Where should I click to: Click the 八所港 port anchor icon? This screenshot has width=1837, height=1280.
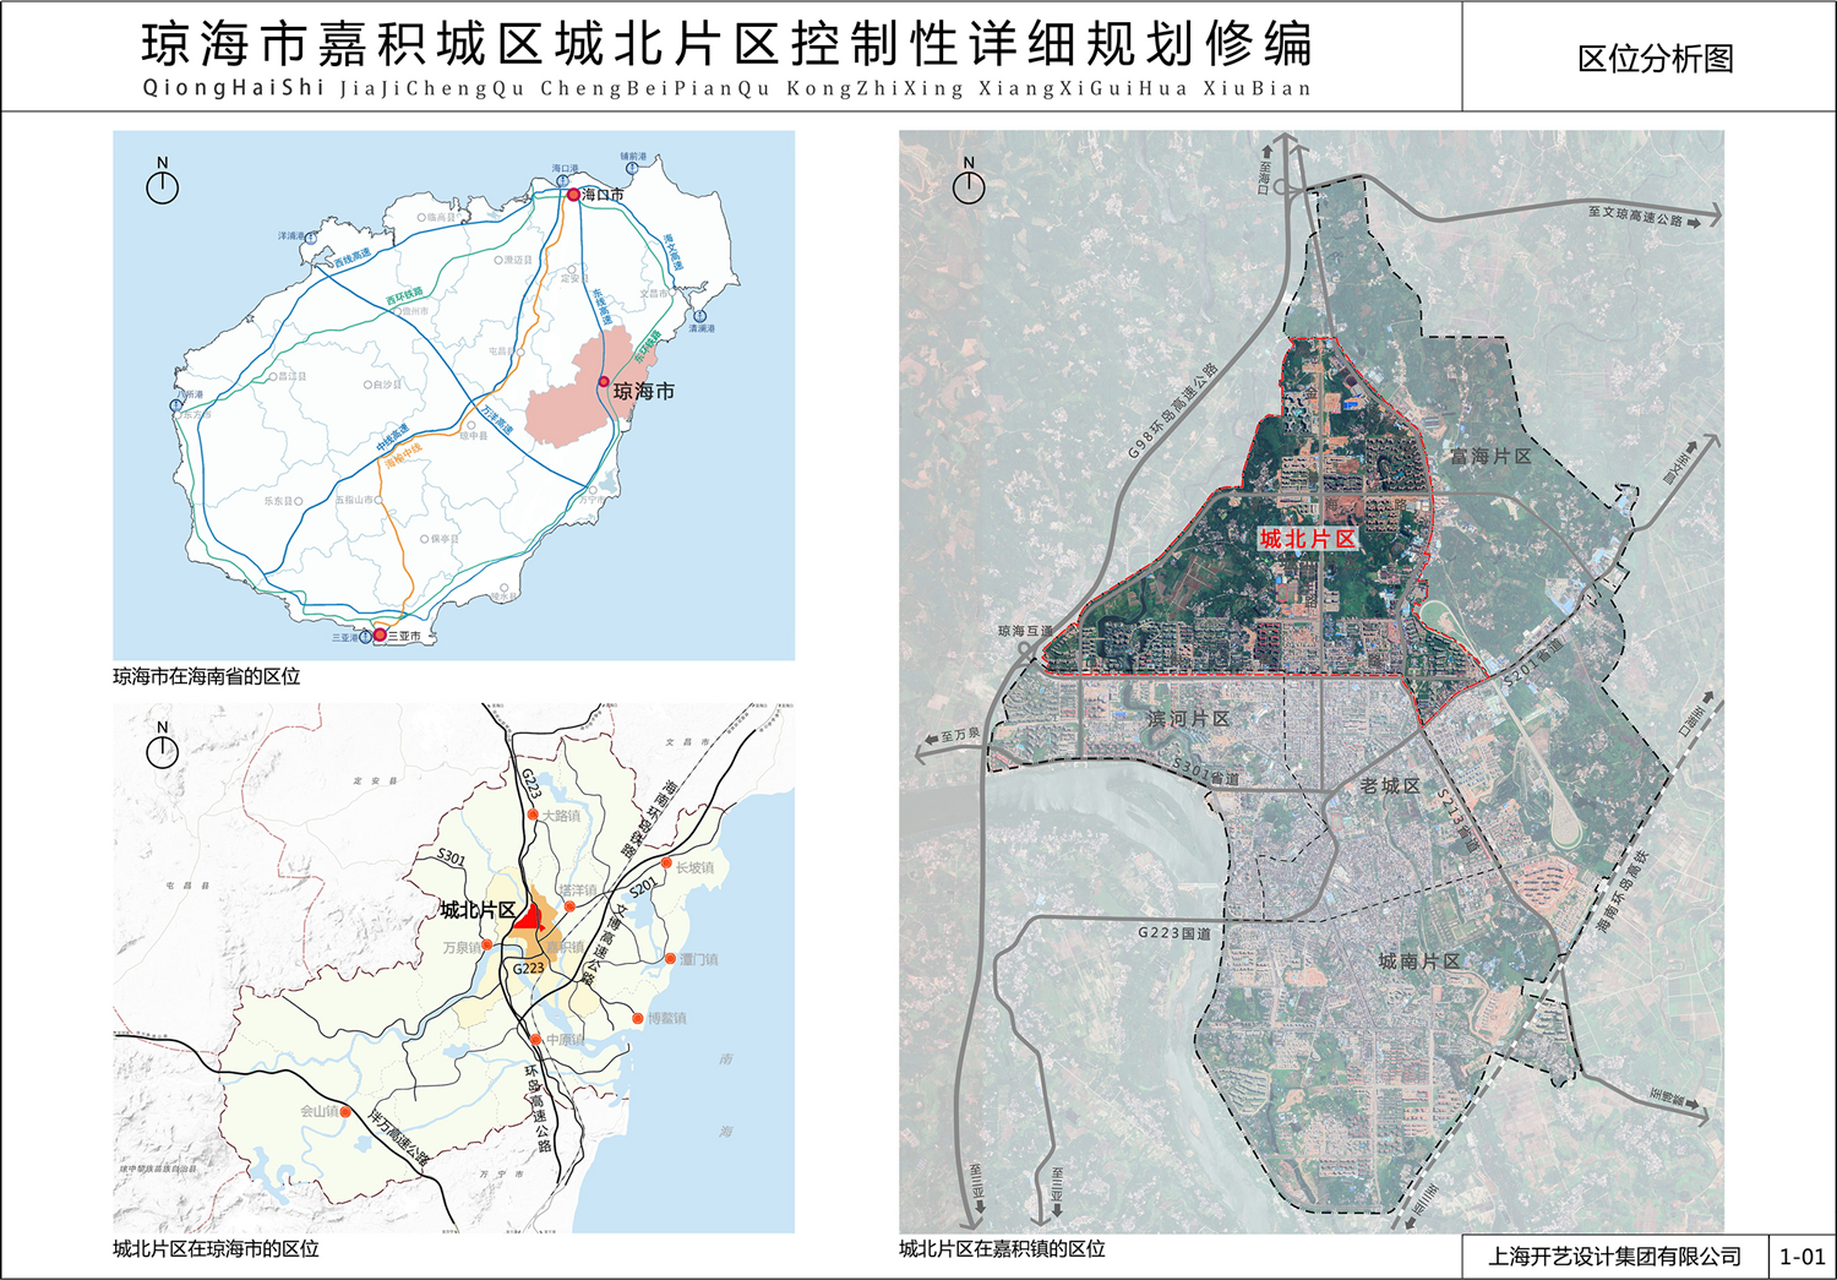(x=177, y=405)
